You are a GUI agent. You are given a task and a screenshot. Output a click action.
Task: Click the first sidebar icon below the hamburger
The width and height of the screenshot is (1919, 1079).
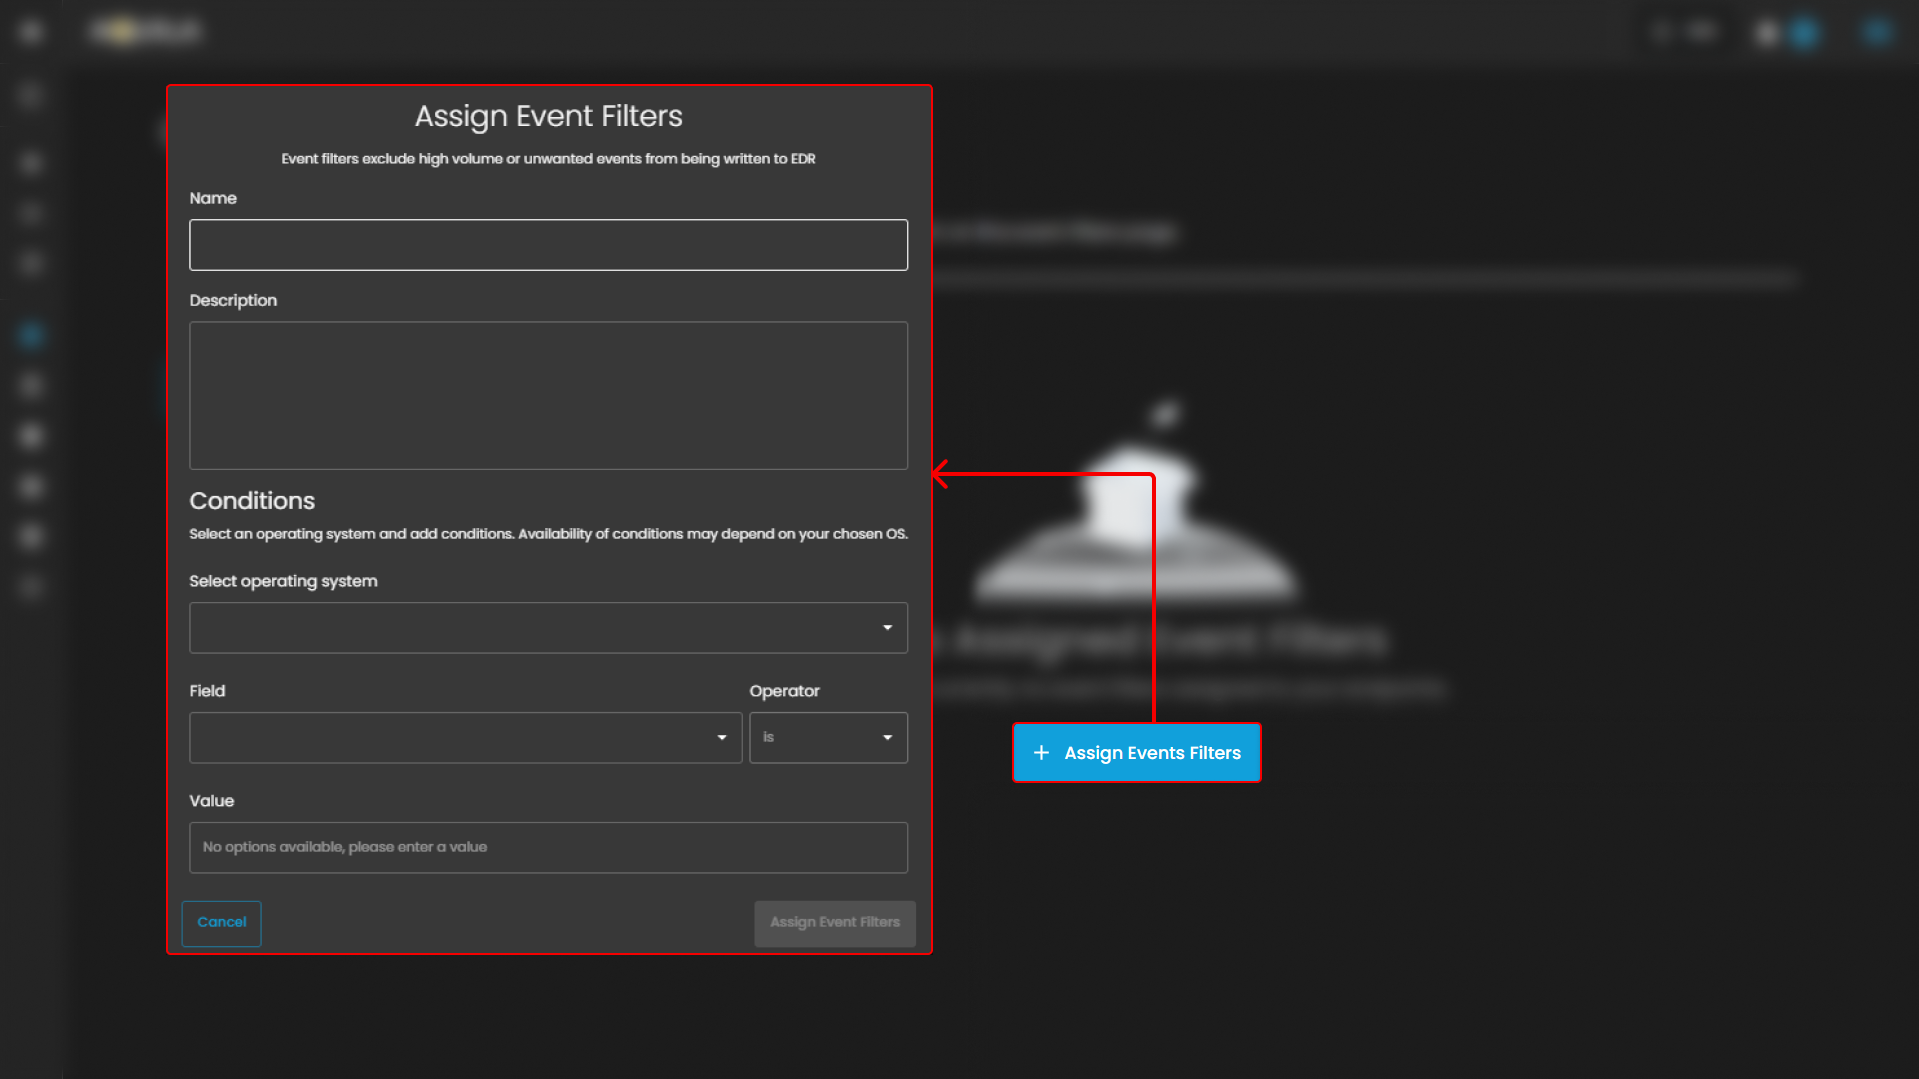coord(31,95)
